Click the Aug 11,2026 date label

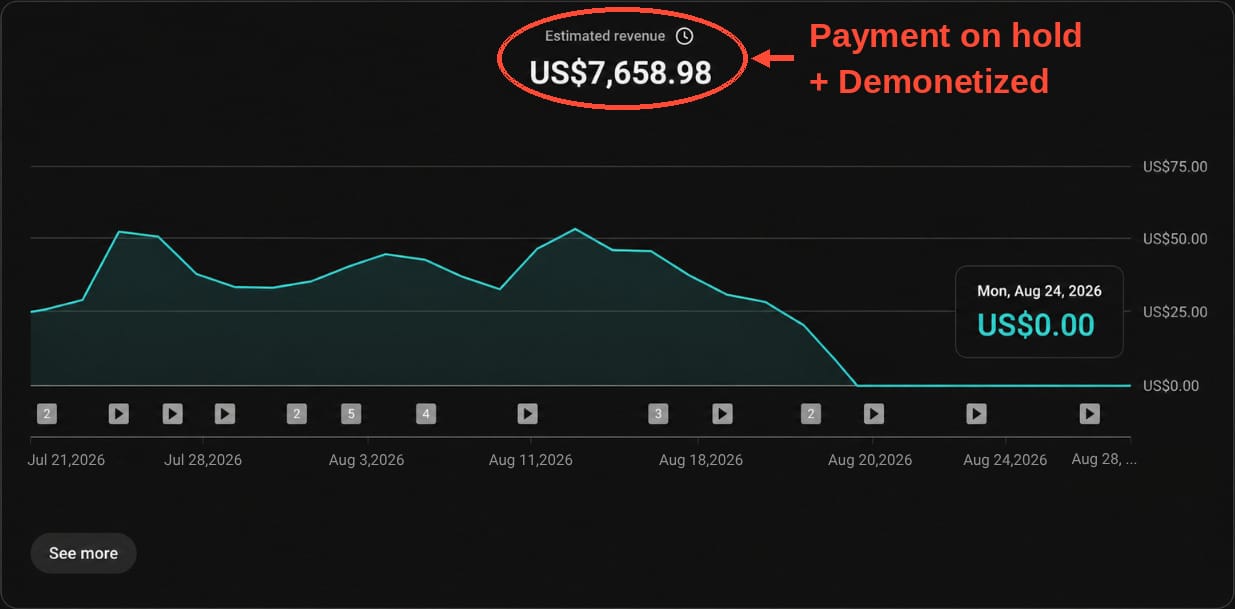coord(530,460)
